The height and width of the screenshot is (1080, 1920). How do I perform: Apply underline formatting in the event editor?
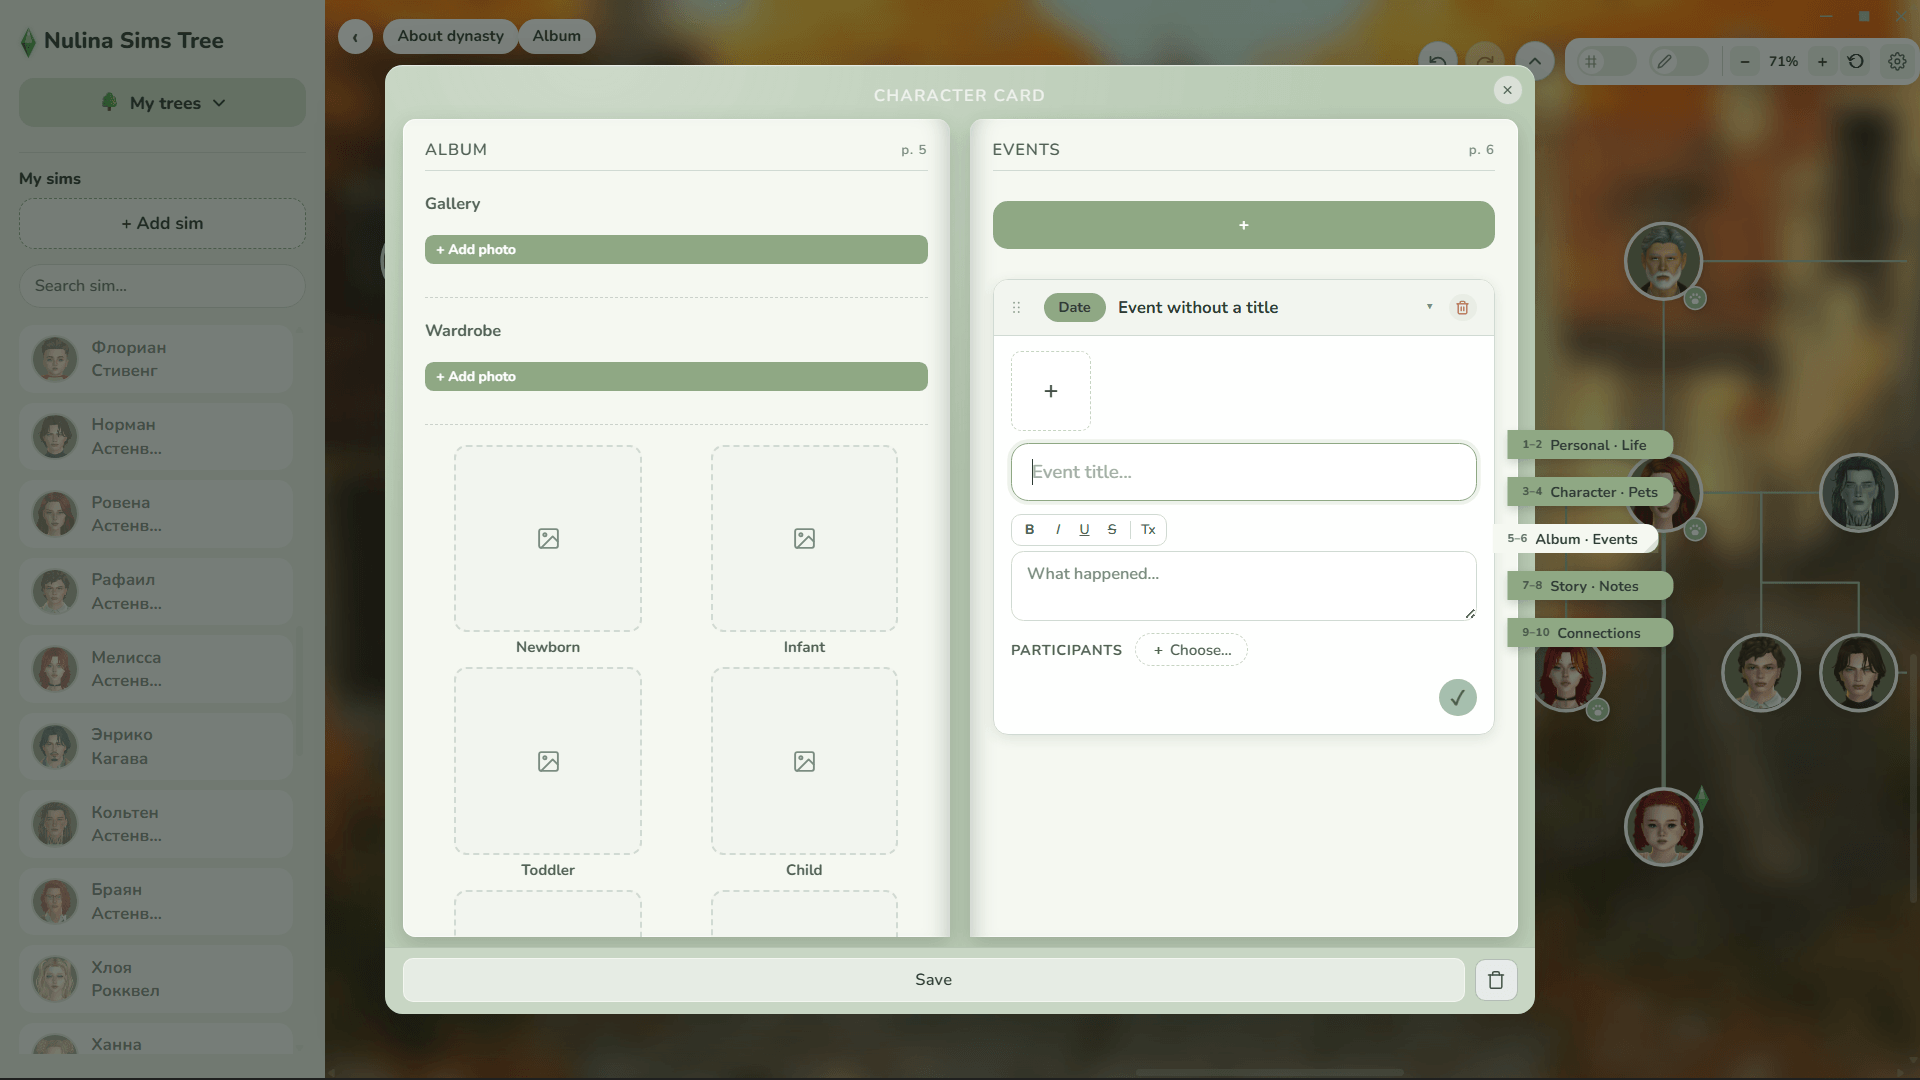[1084, 530]
